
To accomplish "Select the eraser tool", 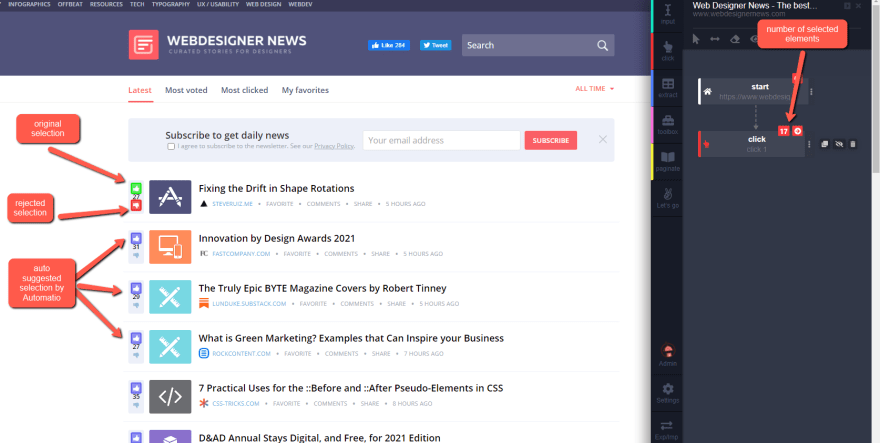I will 735,39.
